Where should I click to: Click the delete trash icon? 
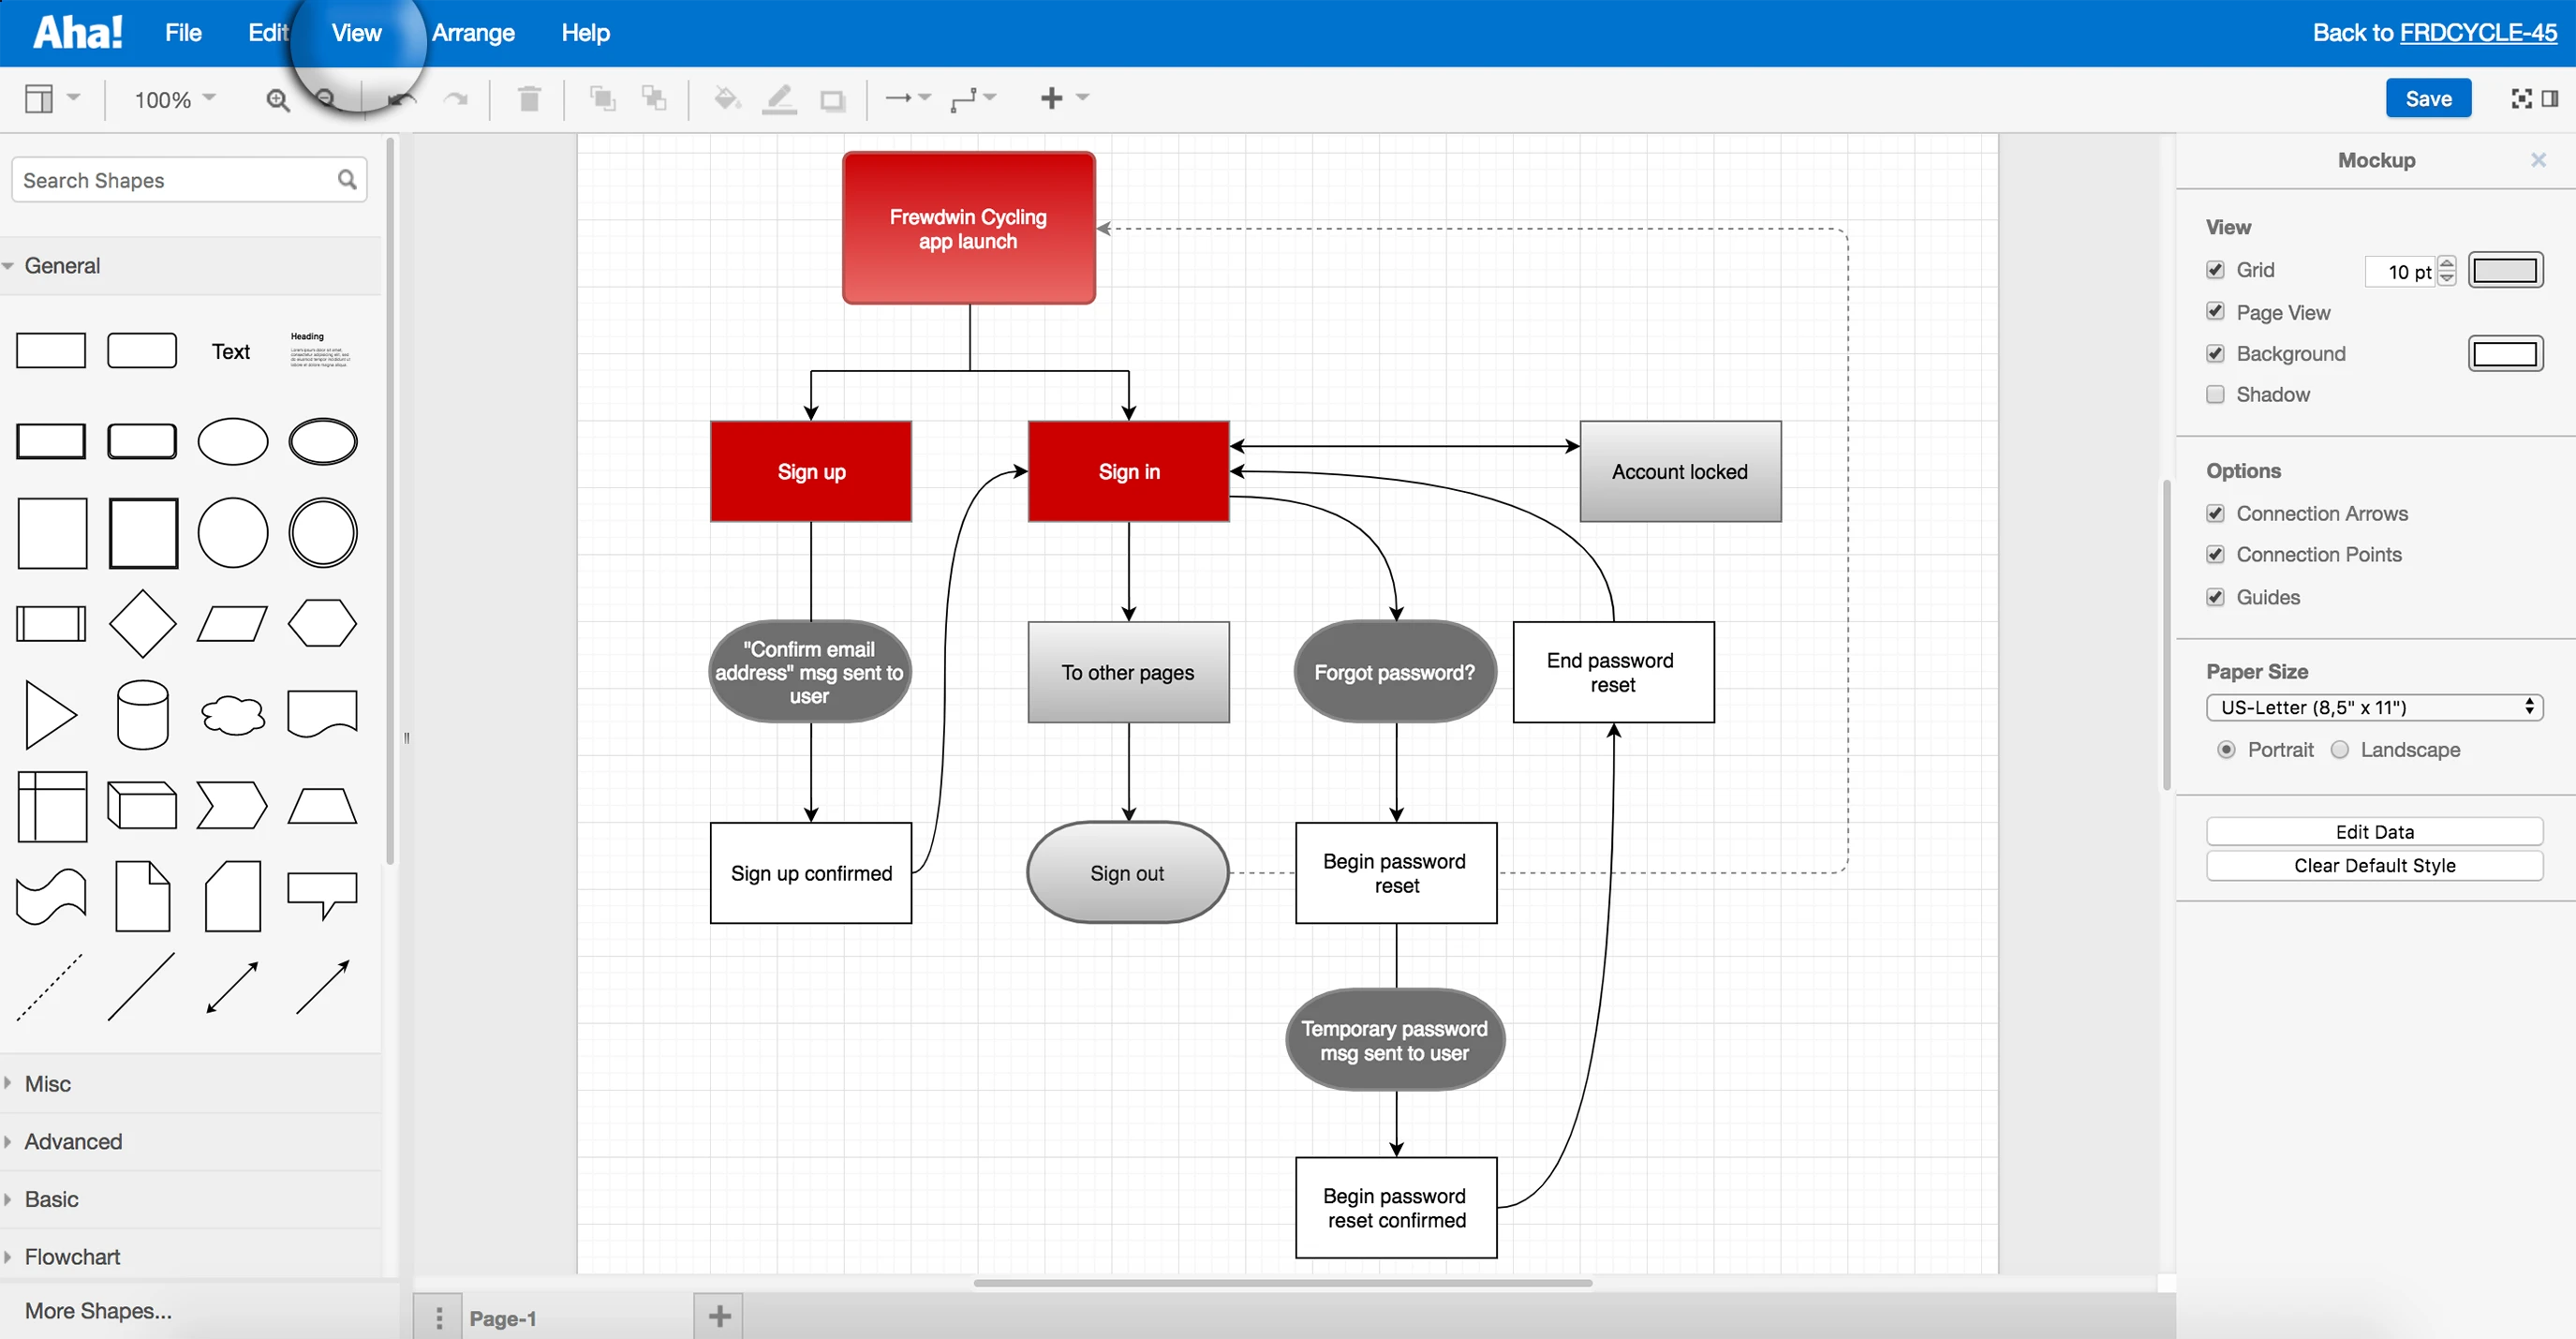click(x=529, y=99)
